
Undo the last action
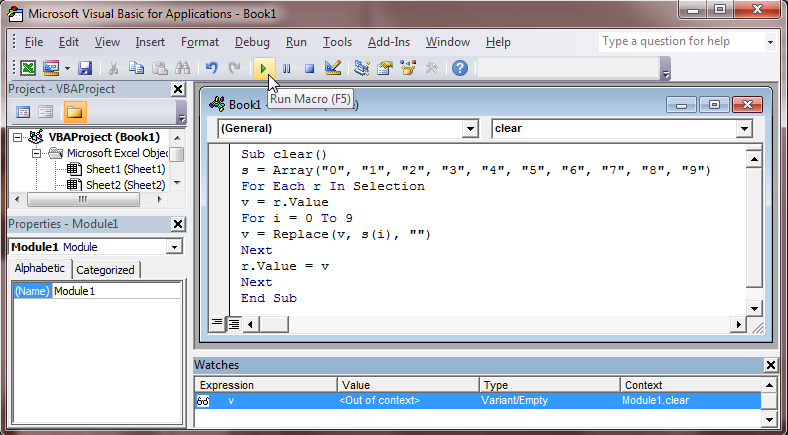coord(212,68)
